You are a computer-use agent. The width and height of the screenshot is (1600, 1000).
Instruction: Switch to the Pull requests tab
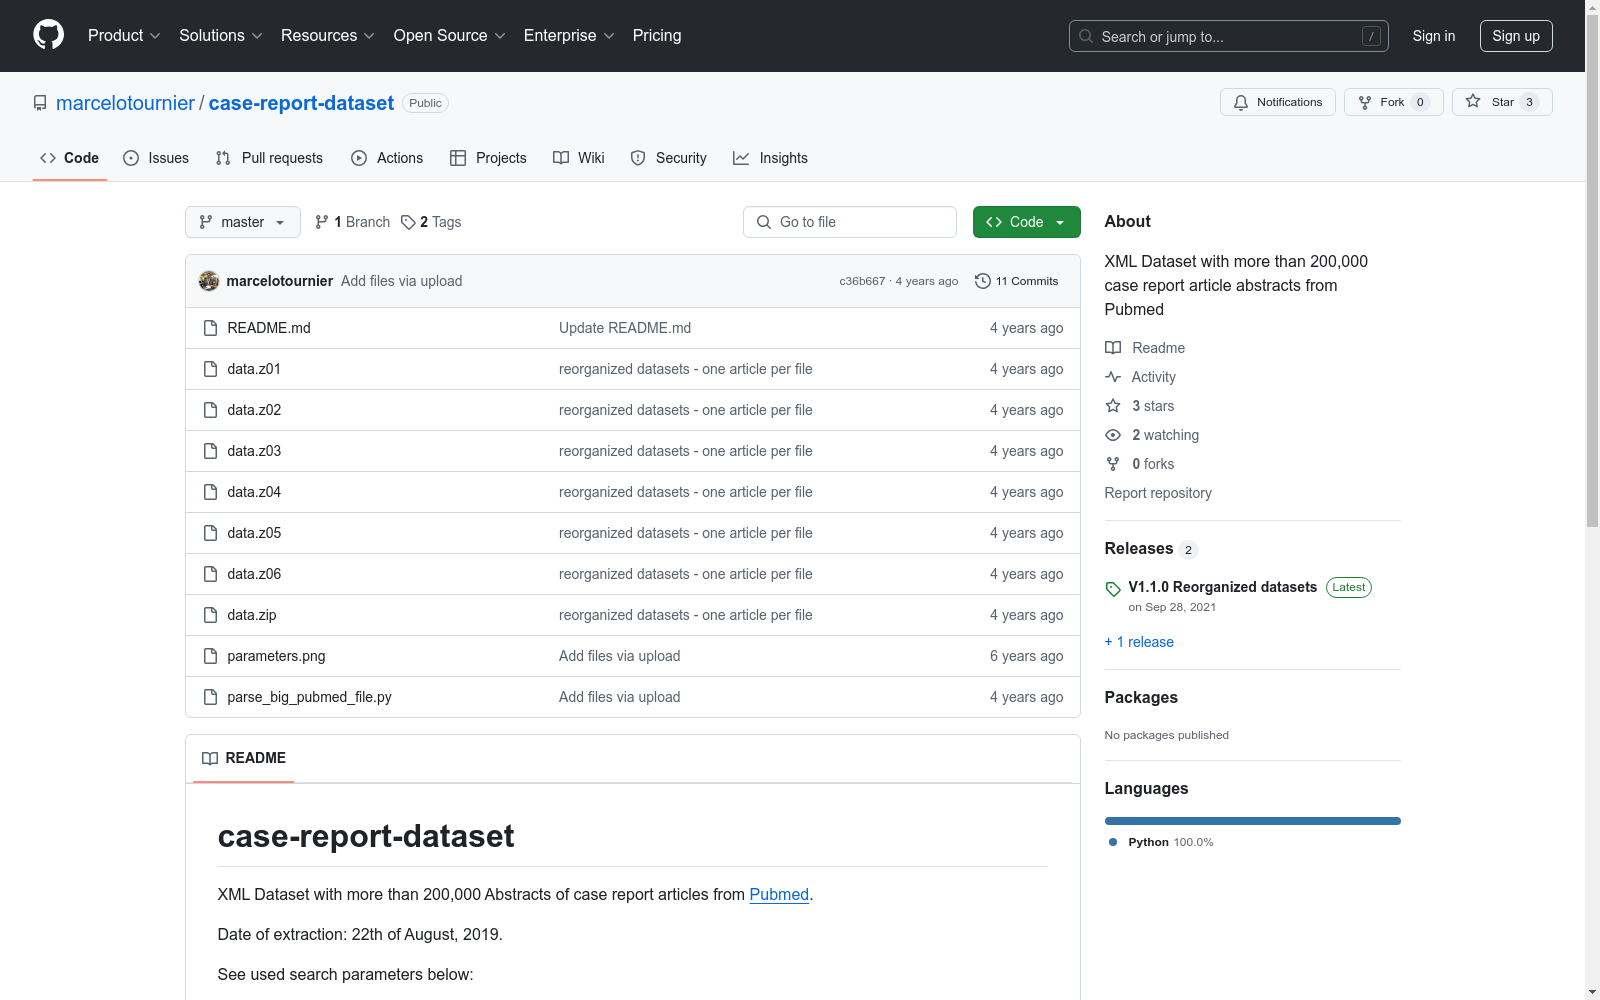click(x=269, y=158)
